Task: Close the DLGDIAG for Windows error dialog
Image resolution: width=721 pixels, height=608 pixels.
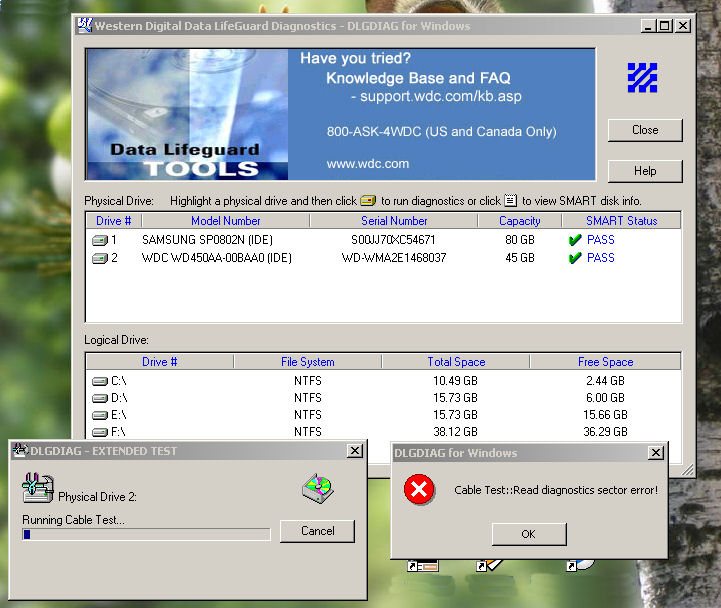Action: tap(656, 453)
